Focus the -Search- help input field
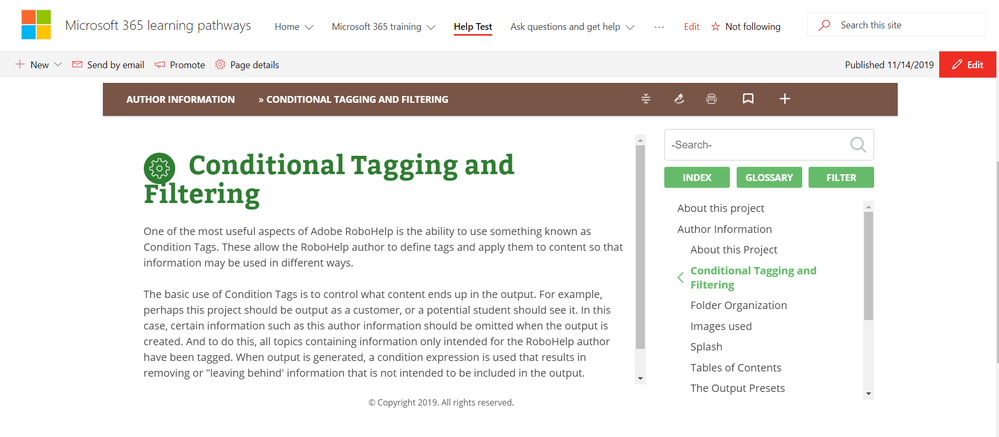999x437 pixels. pos(757,145)
